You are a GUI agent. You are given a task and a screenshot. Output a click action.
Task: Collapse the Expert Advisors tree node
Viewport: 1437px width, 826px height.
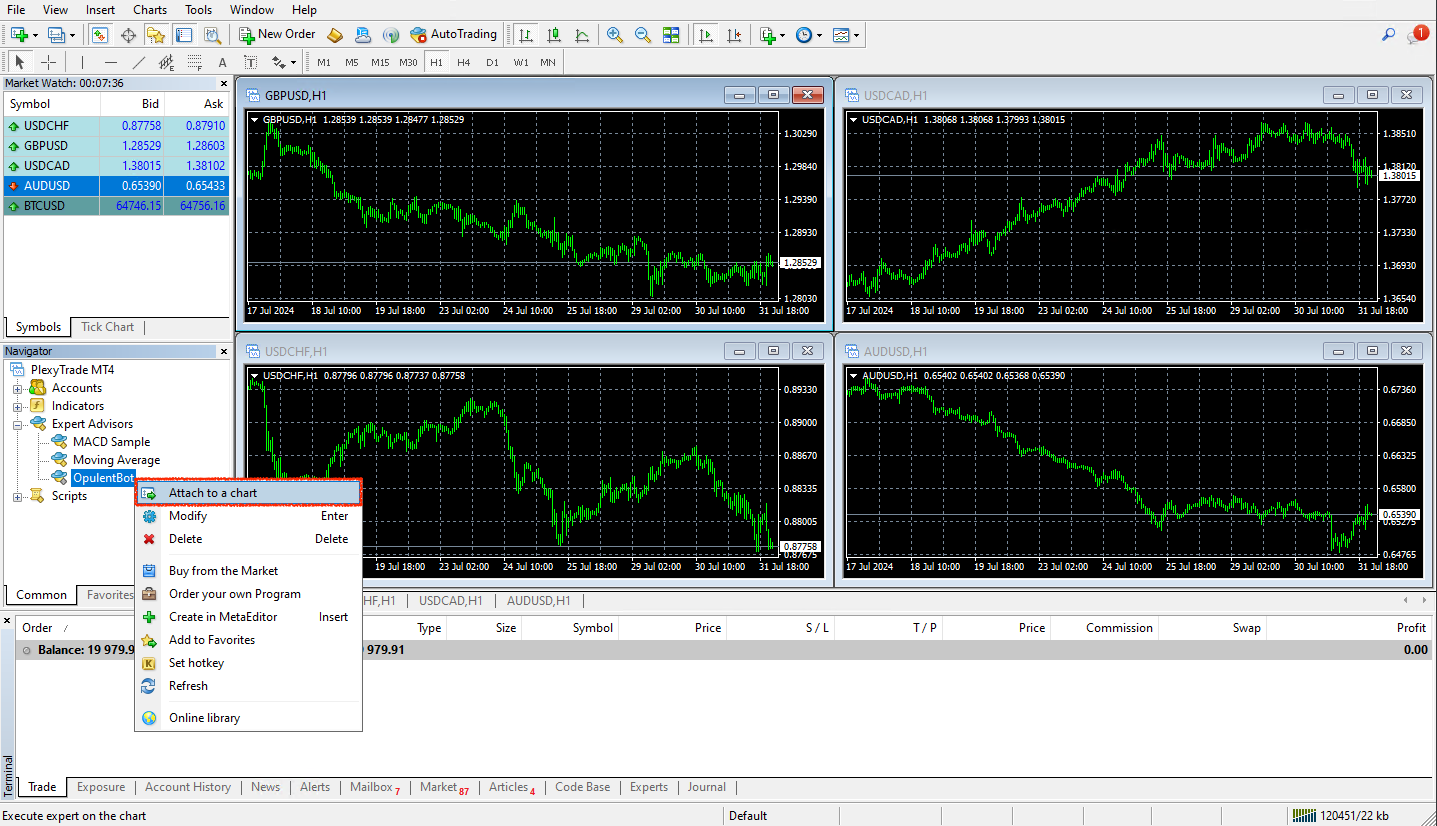tap(17, 424)
